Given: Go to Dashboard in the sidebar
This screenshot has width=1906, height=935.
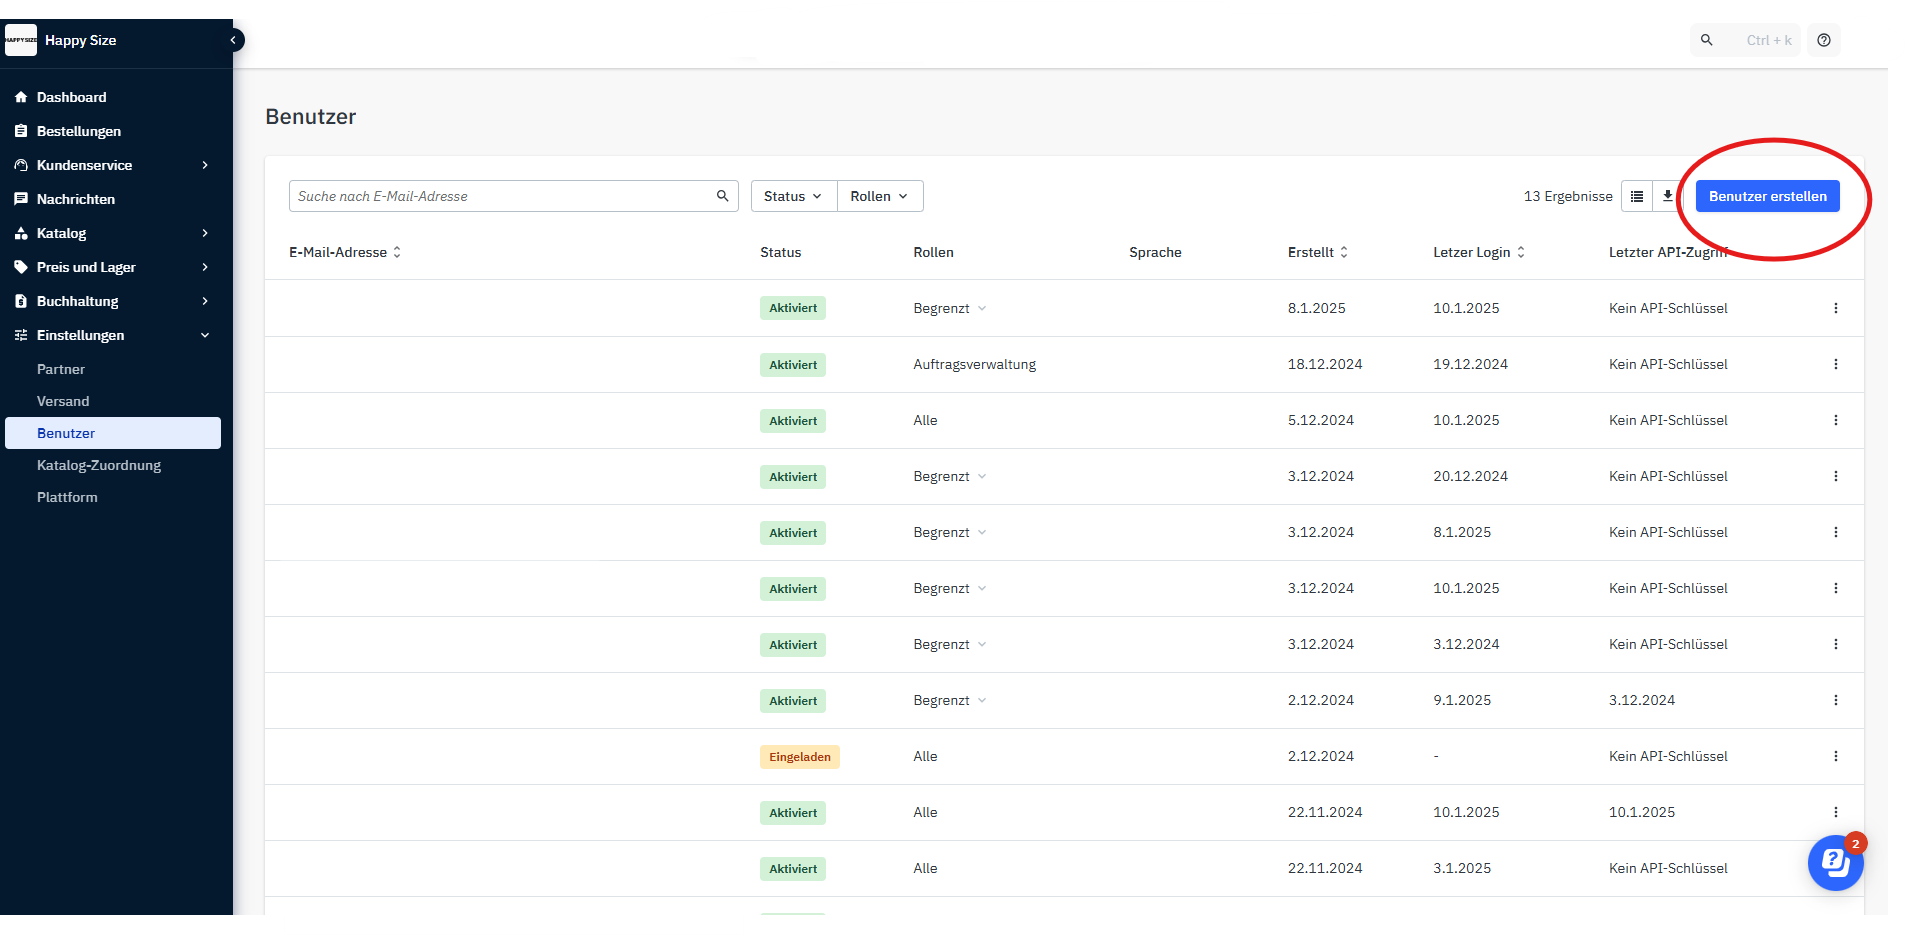Looking at the screenshot, I should tap(71, 97).
